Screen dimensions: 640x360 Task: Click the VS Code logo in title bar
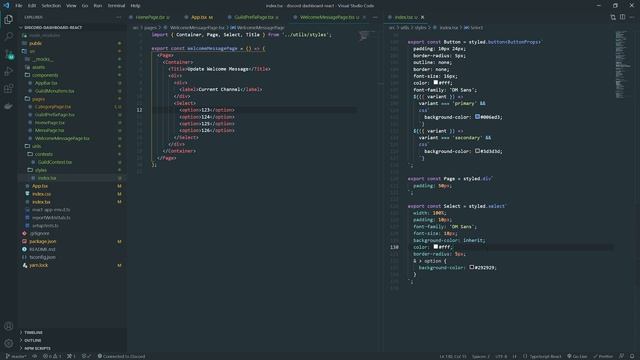(x=6, y=5)
